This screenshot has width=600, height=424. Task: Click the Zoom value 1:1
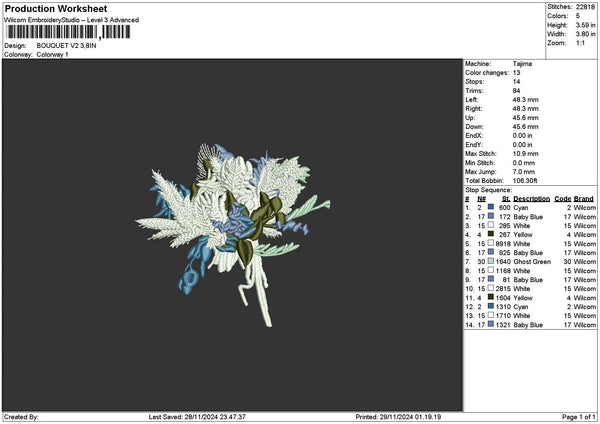click(580, 43)
